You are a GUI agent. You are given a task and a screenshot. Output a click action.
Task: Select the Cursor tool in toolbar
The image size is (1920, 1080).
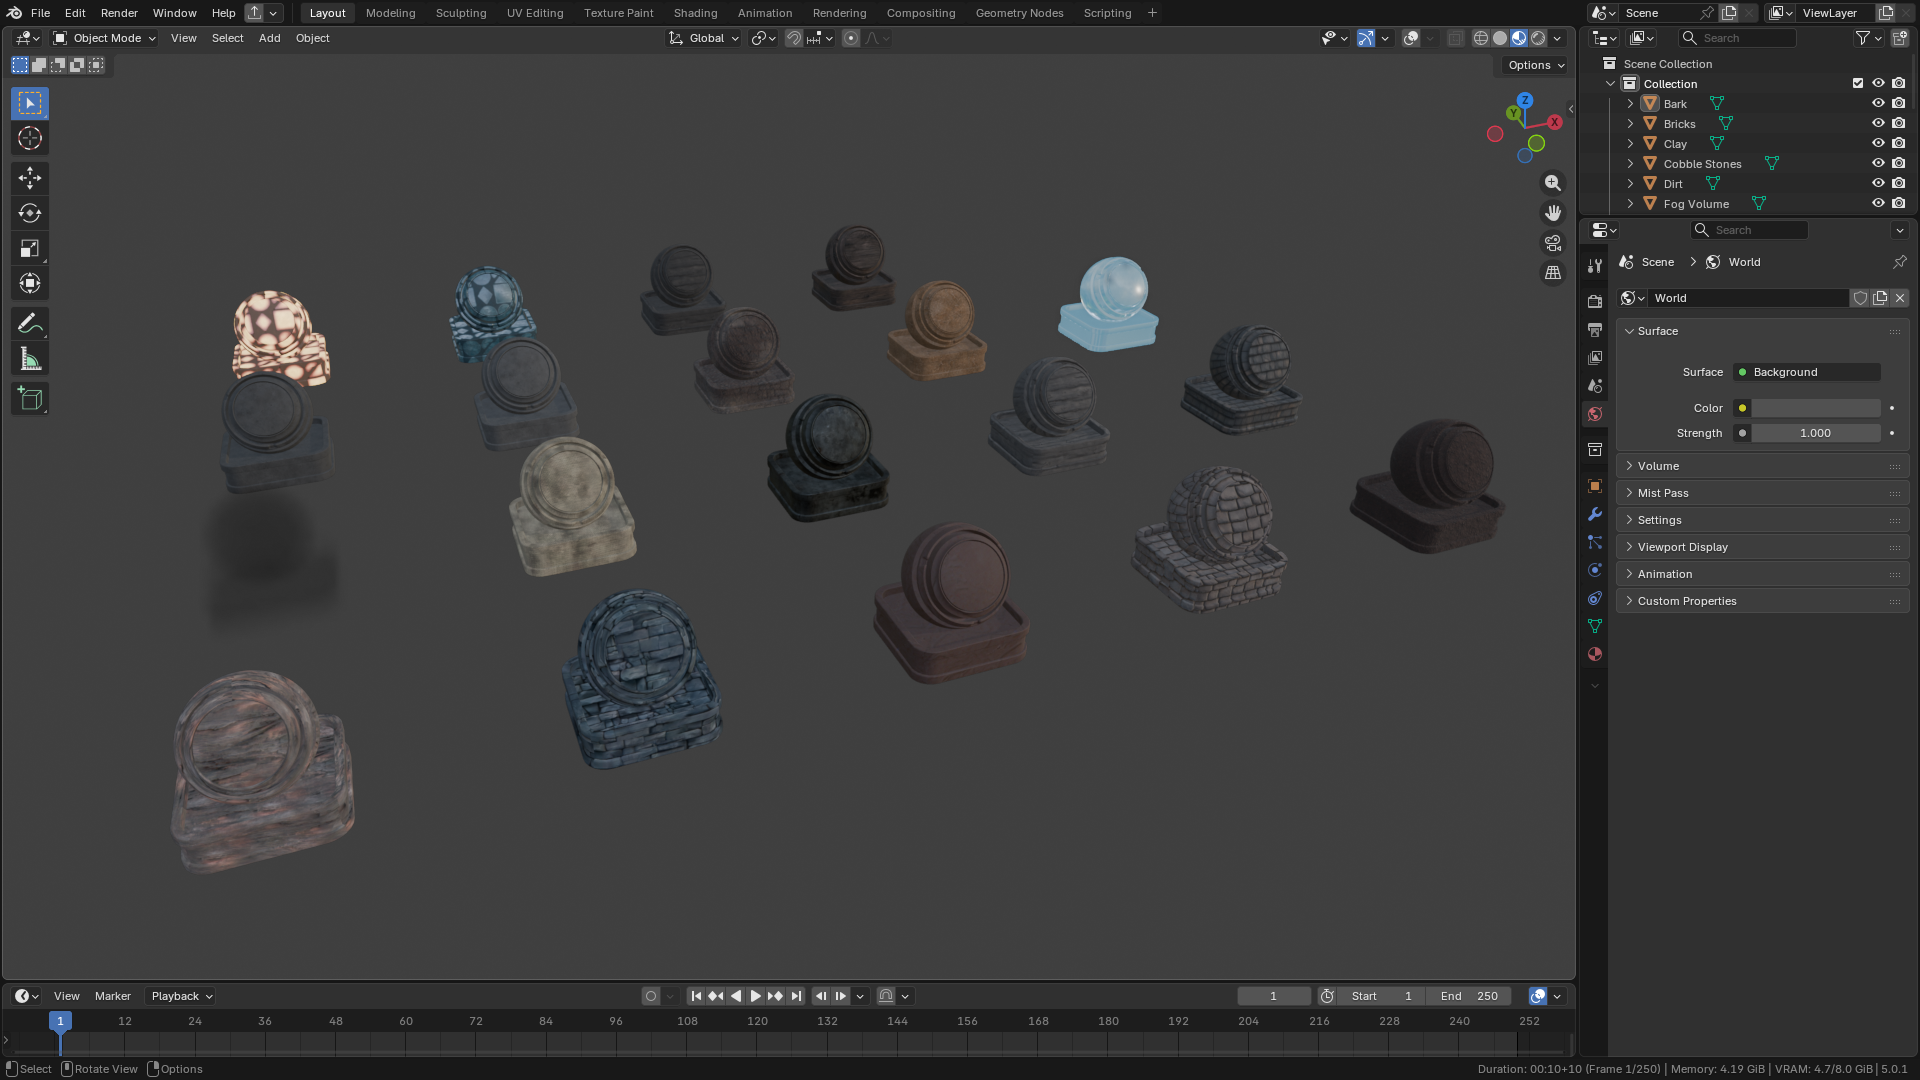(x=30, y=138)
